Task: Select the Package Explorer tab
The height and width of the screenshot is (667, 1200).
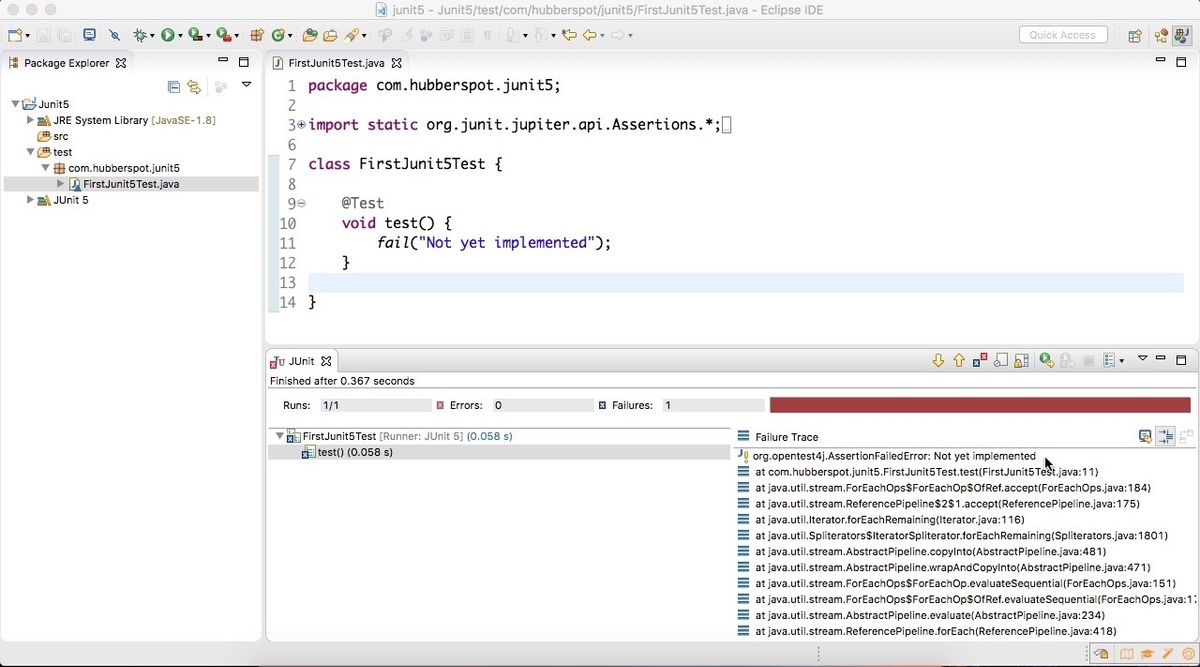Action: (67, 63)
